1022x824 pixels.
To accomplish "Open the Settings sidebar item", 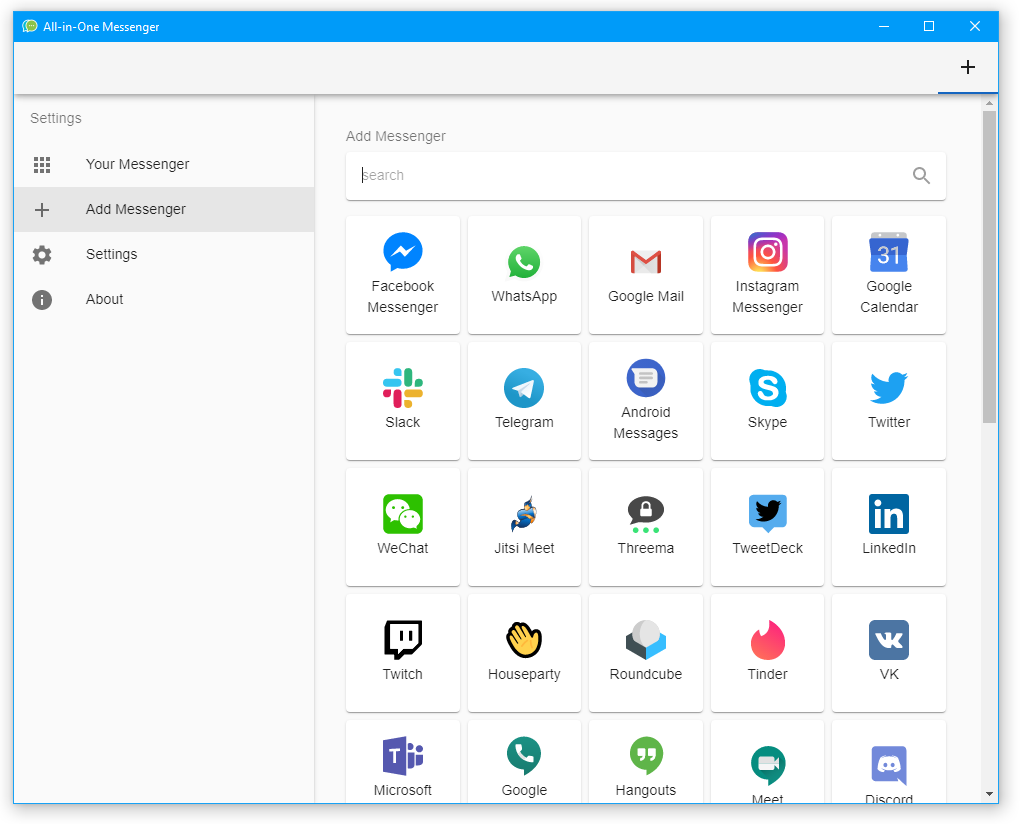I will coord(111,254).
